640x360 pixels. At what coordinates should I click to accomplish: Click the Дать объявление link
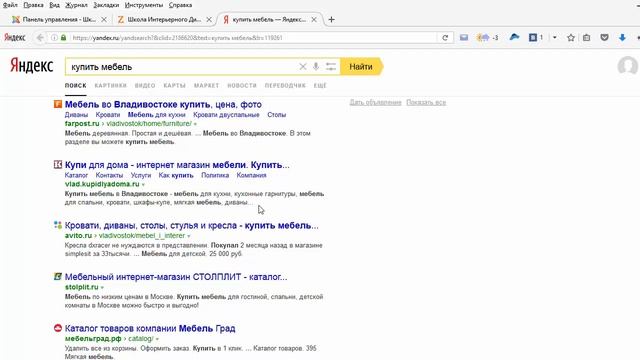pos(376,102)
